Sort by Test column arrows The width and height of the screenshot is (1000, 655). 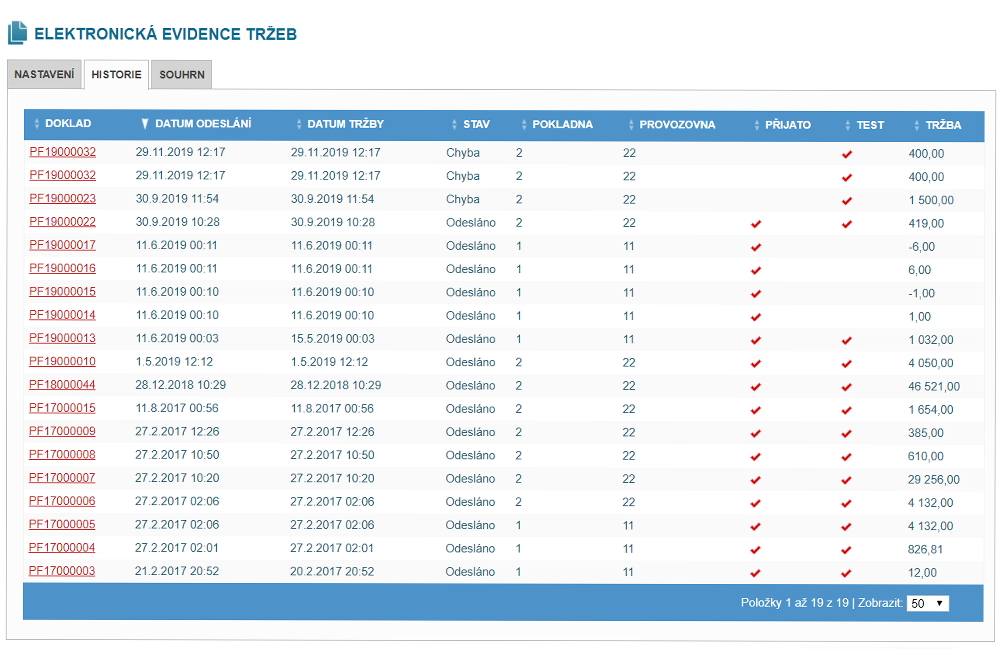point(848,125)
